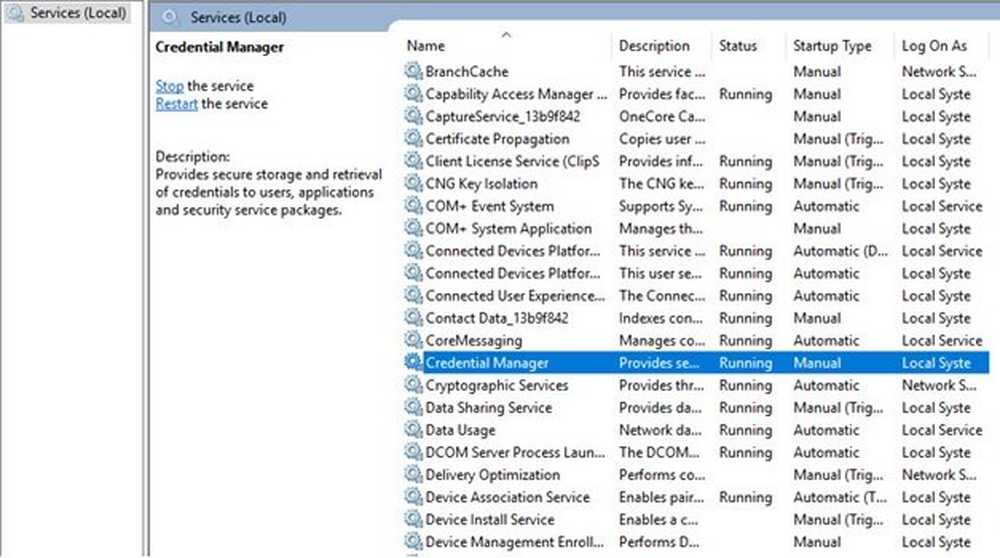Click the Device Install Service gear icon

[413, 518]
